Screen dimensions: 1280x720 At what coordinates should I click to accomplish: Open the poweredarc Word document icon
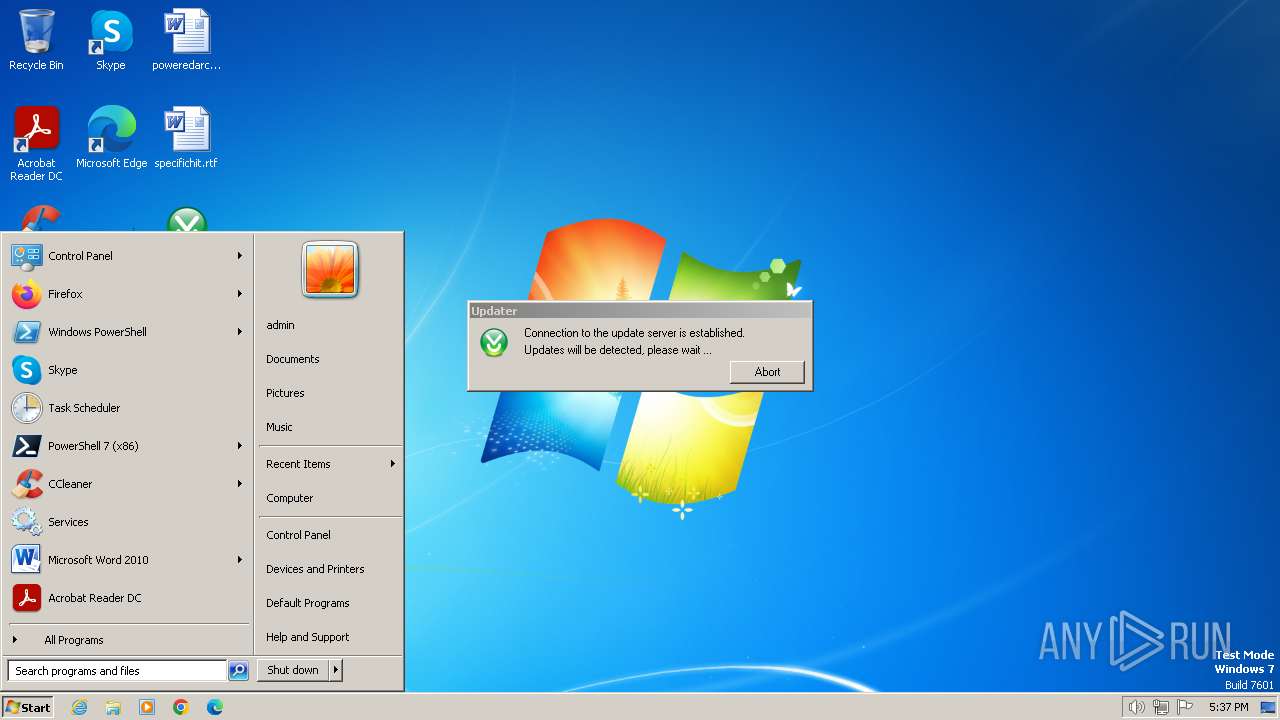[x=186, y=40]
